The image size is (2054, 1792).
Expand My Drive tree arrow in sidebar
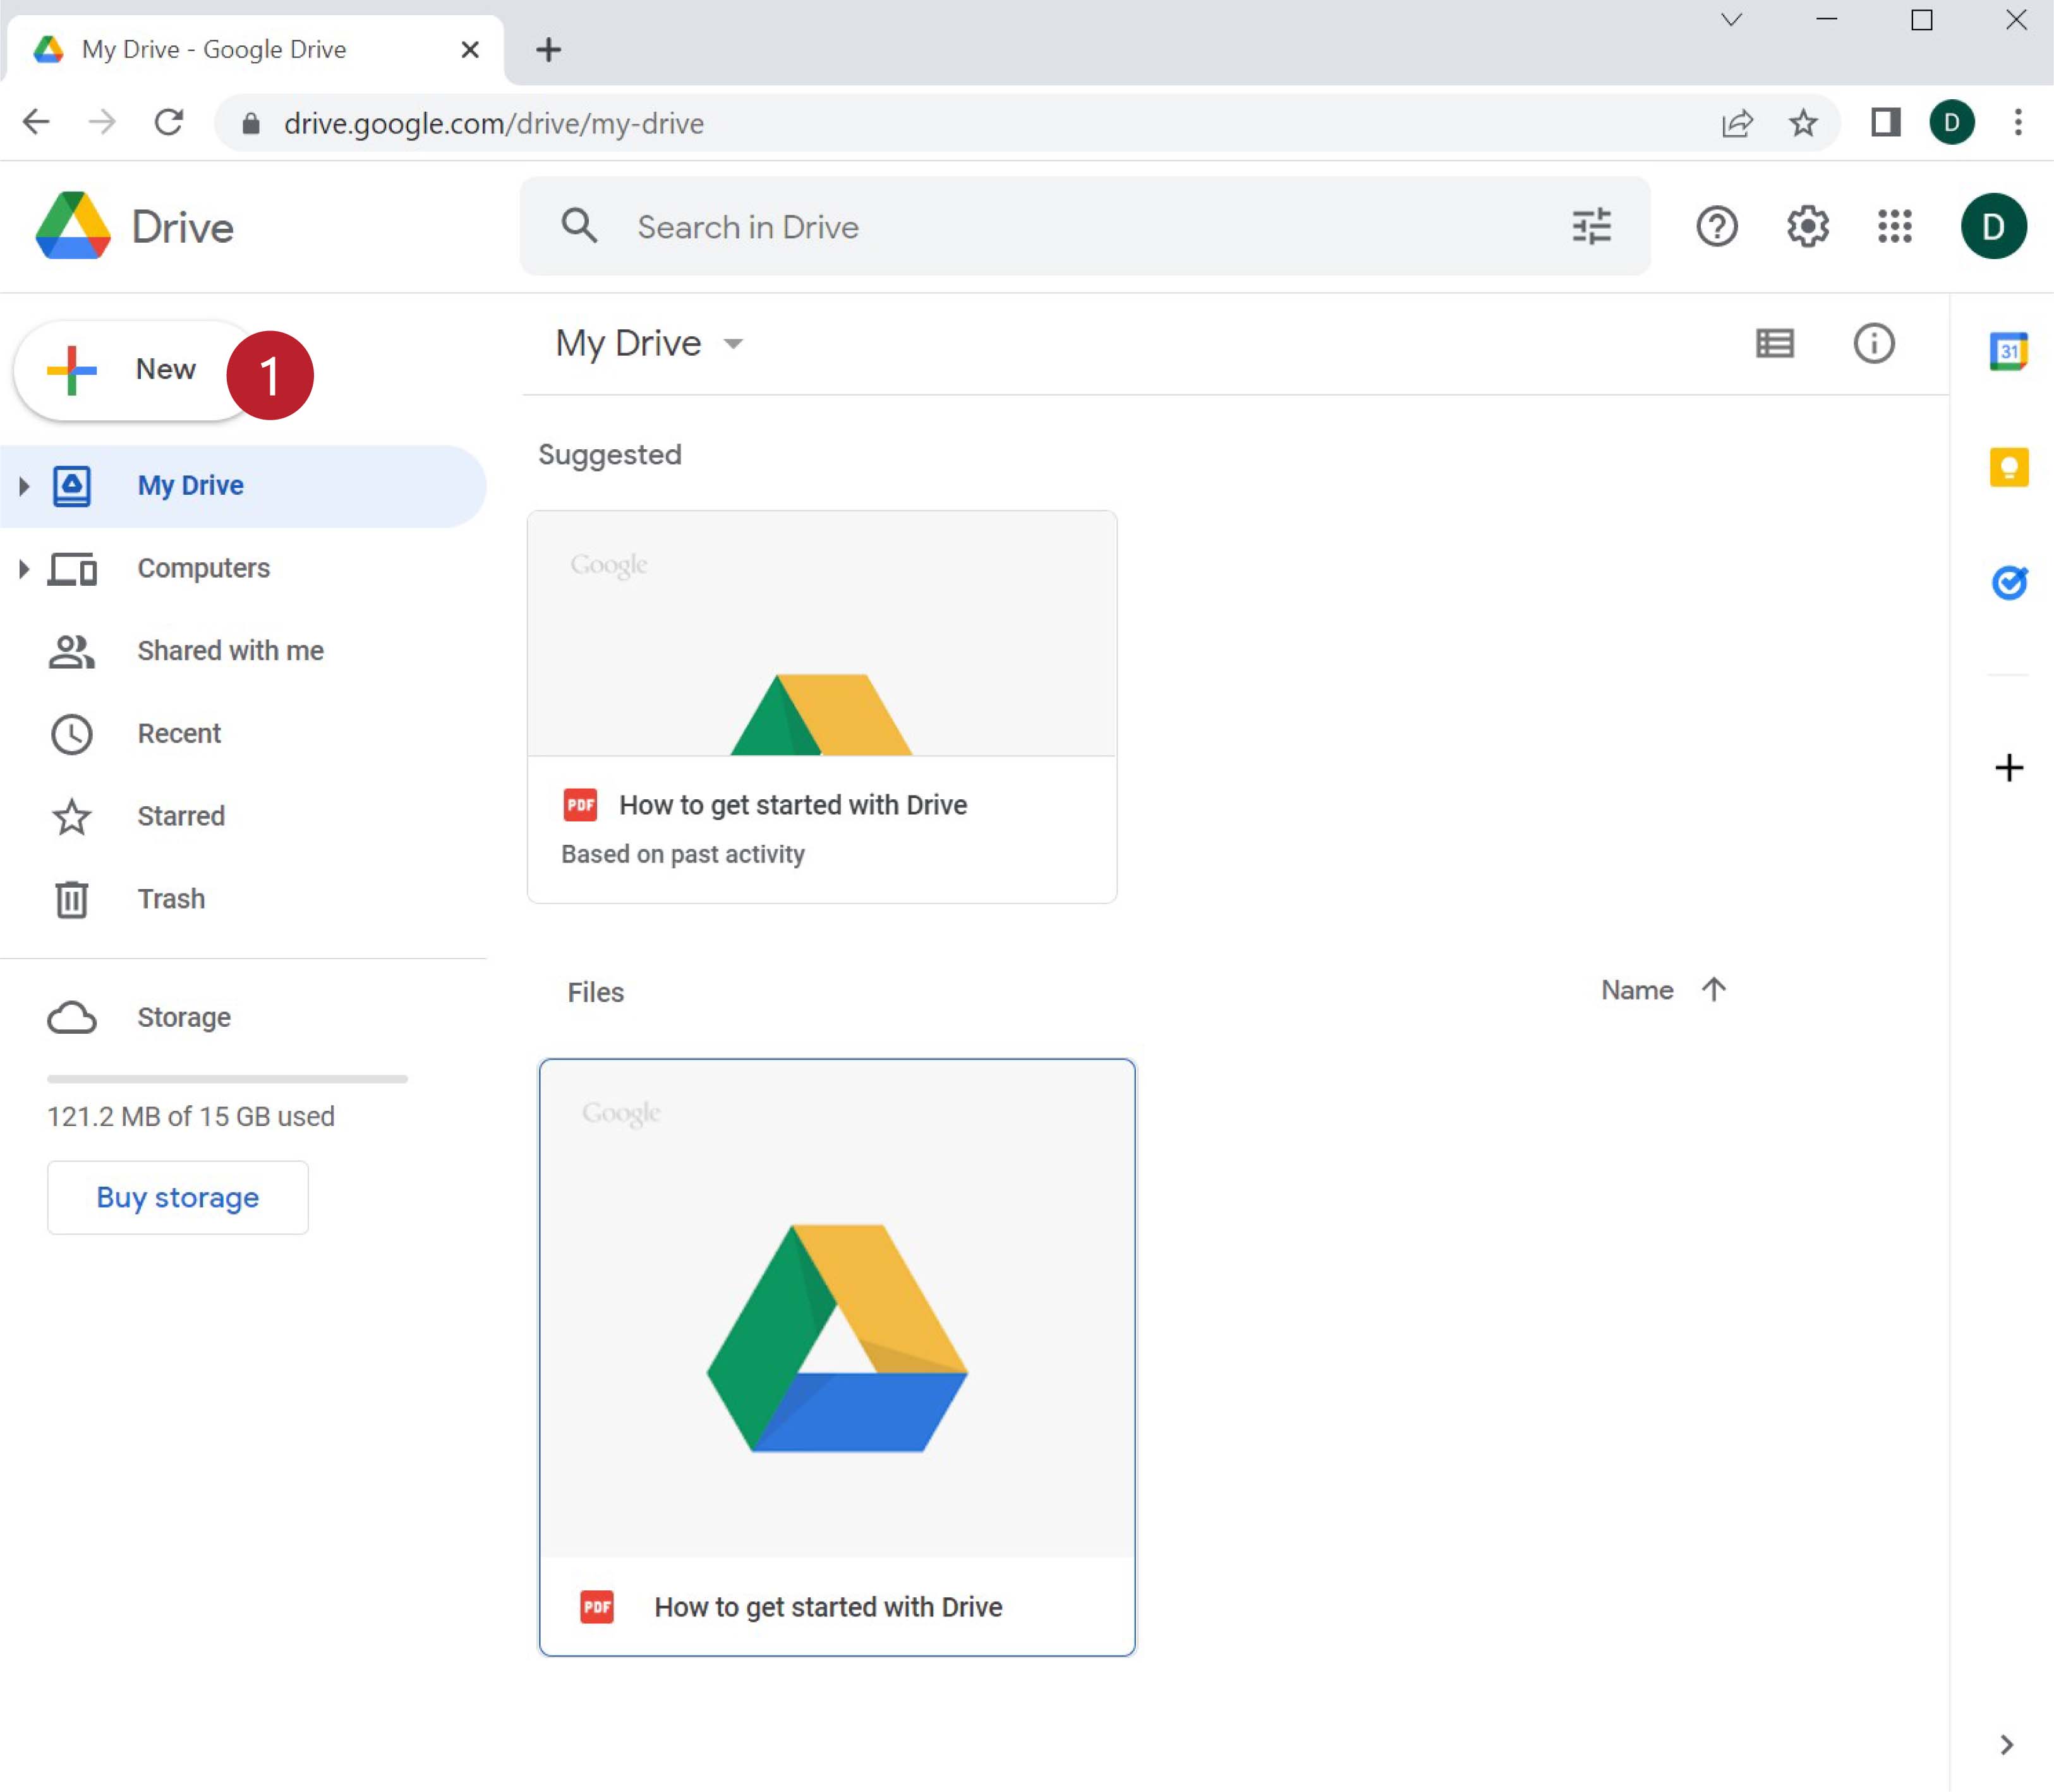[24, 486]
